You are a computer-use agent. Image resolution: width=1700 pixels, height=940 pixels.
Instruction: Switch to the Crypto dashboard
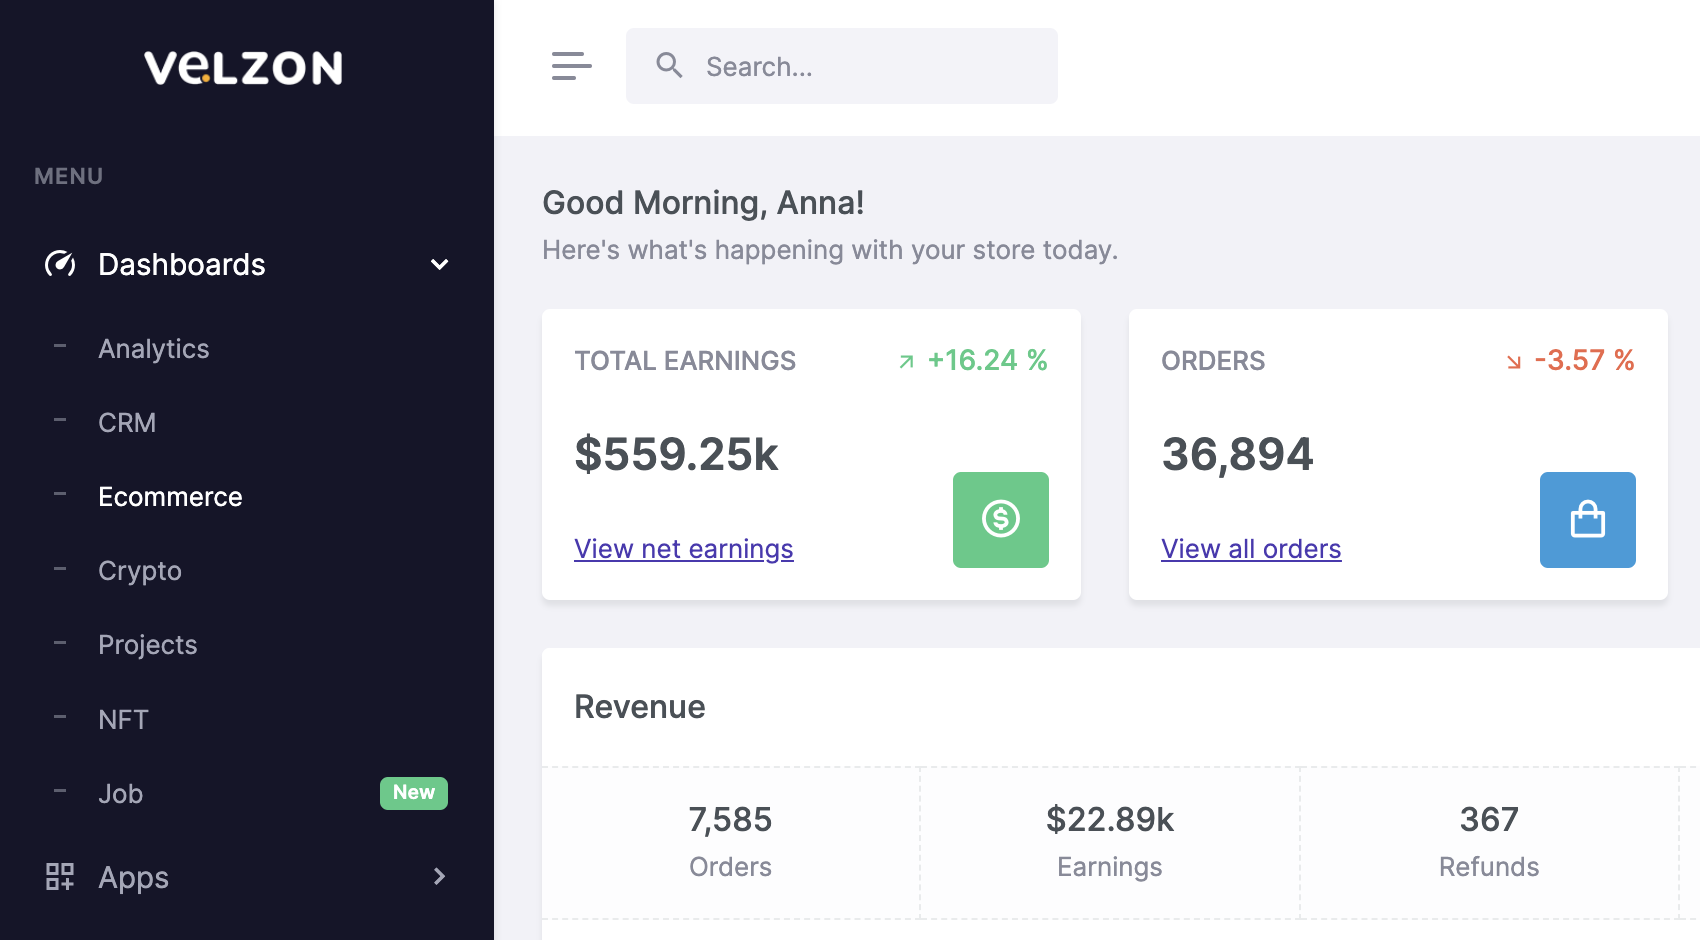tap(139, 570)
